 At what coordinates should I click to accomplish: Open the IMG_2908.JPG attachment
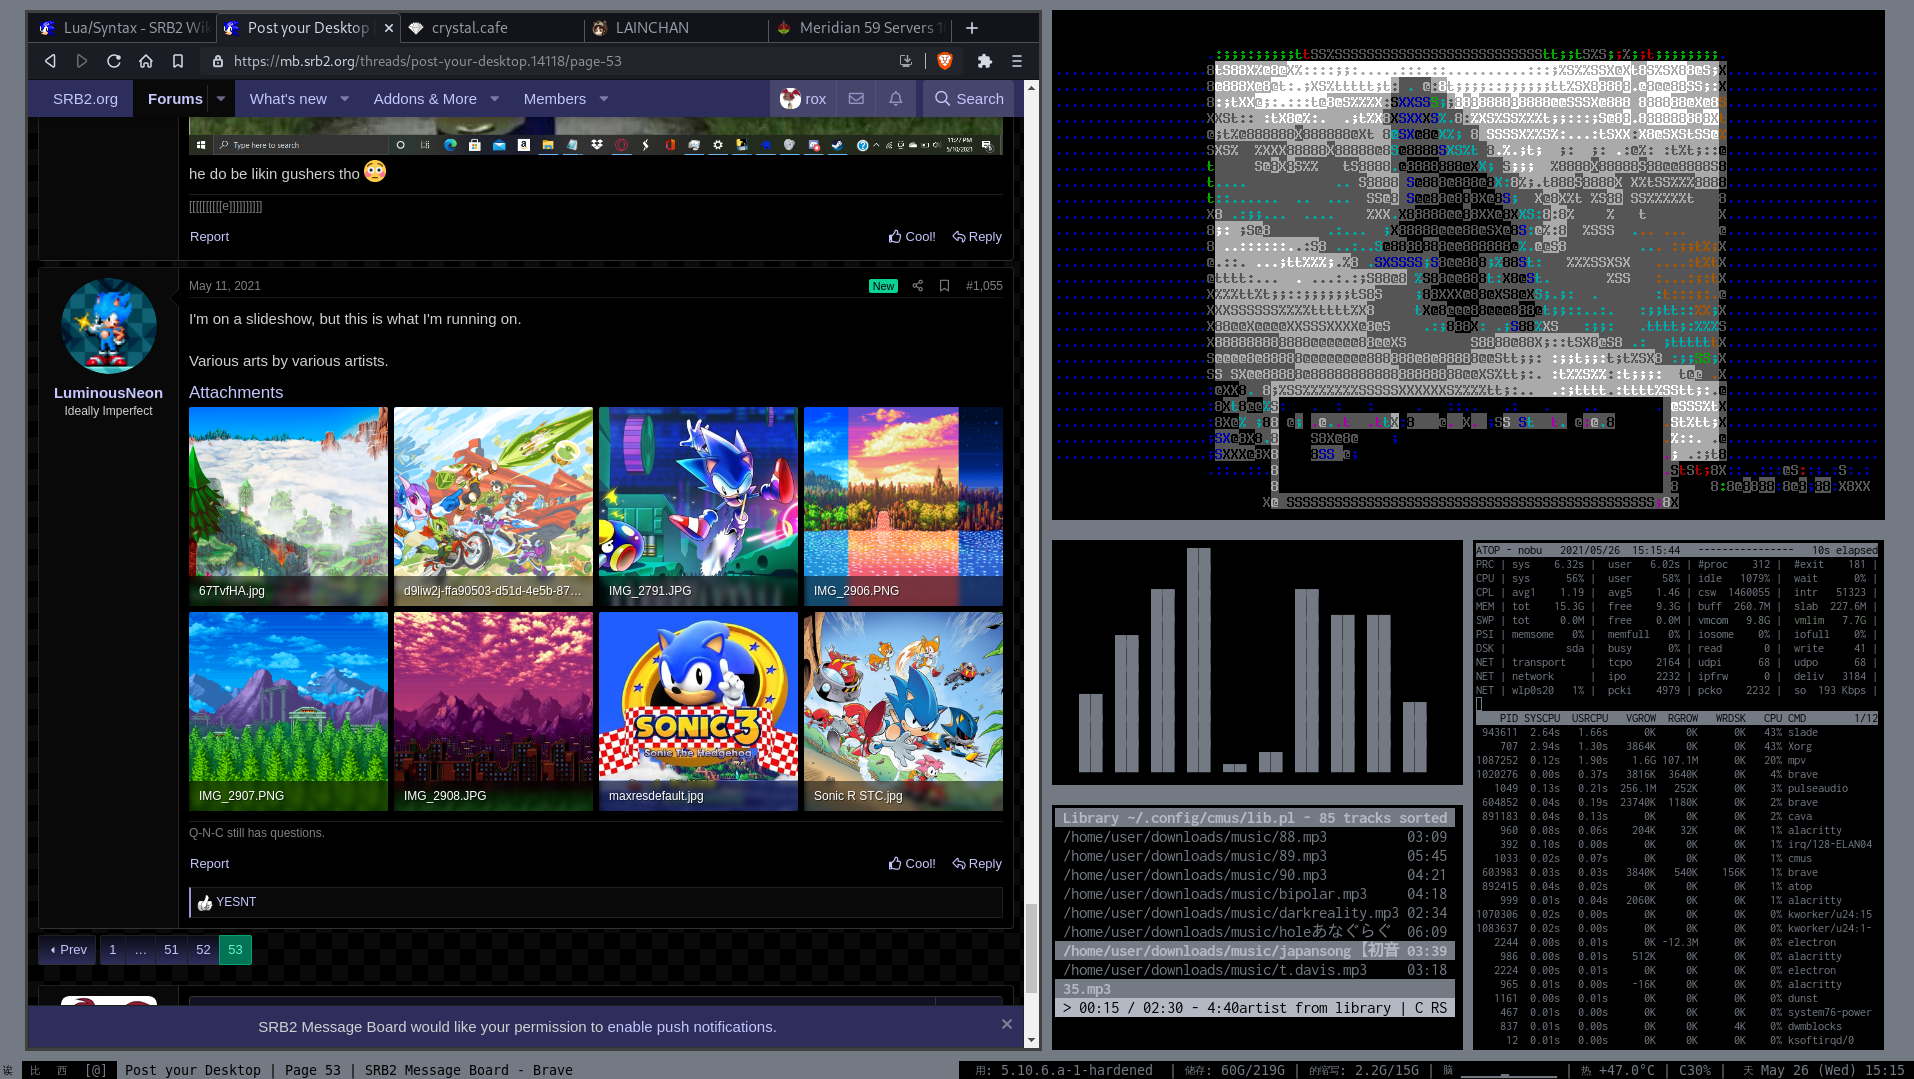[493, 711]
